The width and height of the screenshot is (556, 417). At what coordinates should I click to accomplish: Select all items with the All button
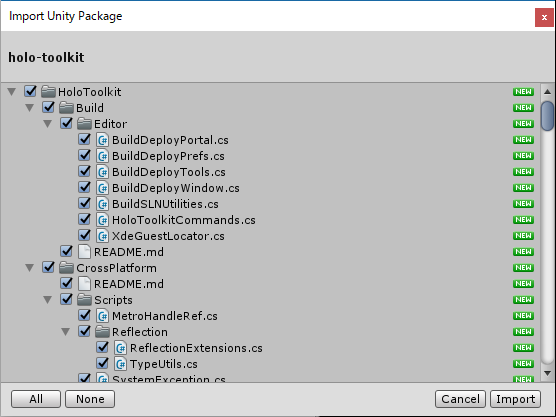tap(36, 399)
